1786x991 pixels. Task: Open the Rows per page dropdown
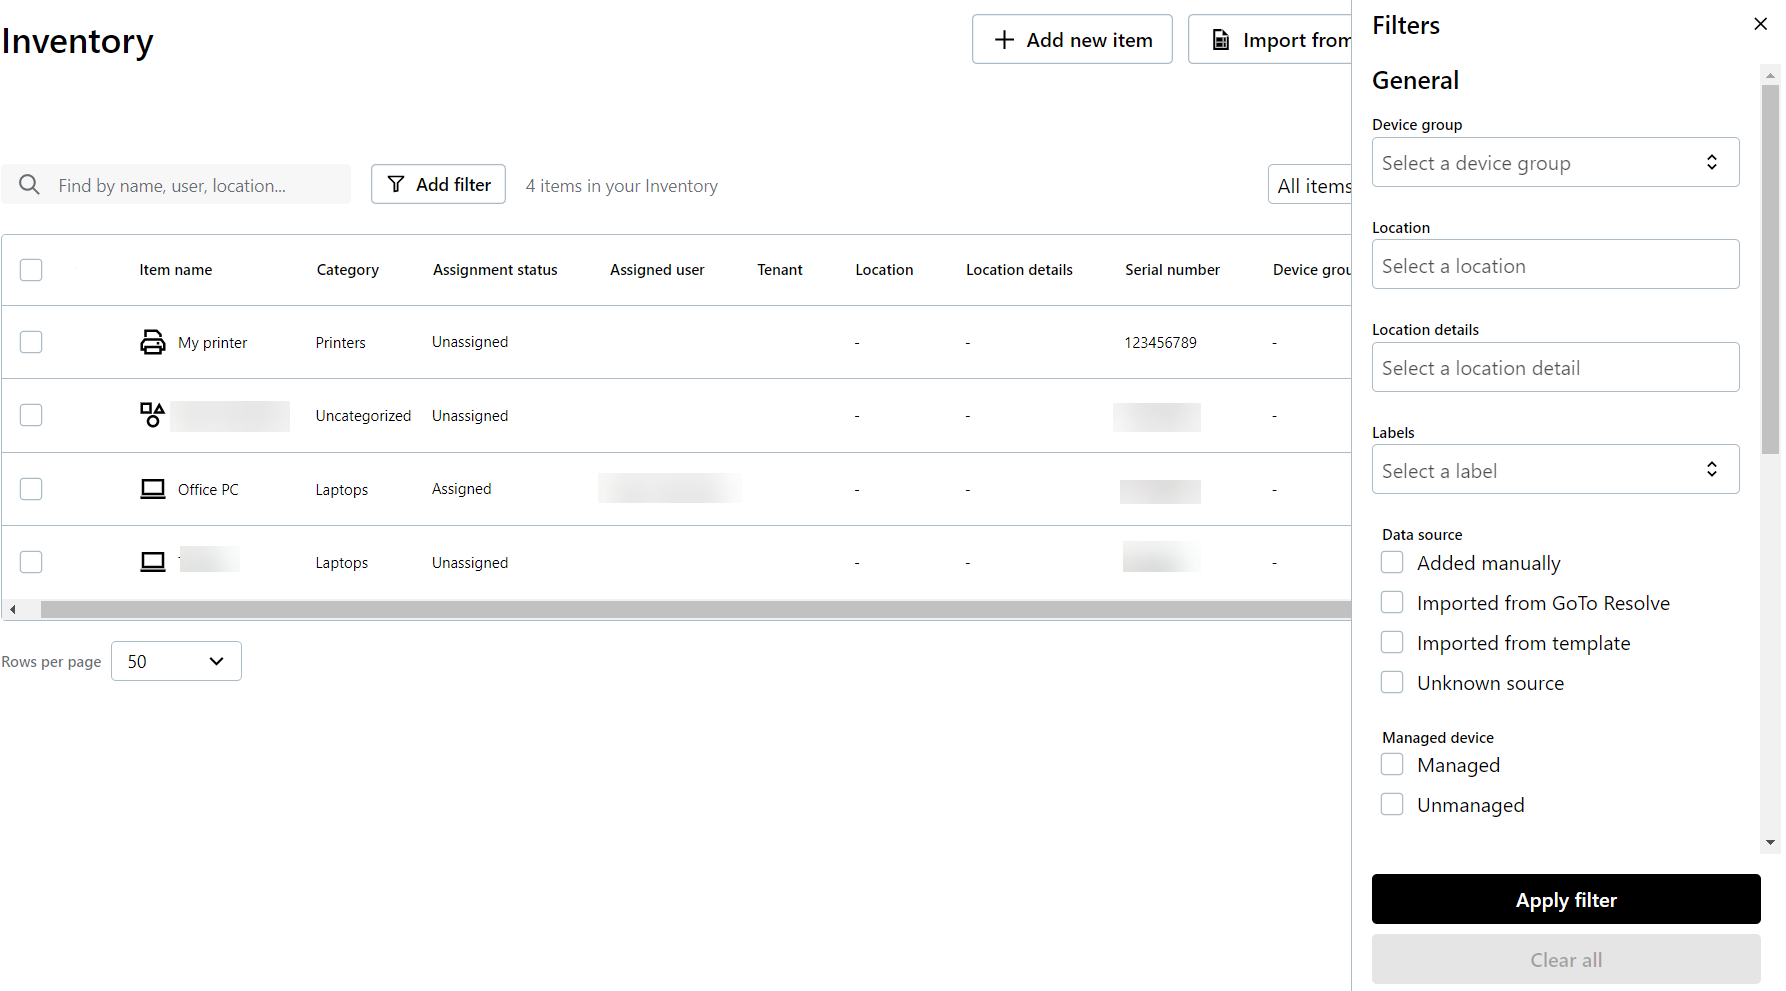[x=176, y=661]
